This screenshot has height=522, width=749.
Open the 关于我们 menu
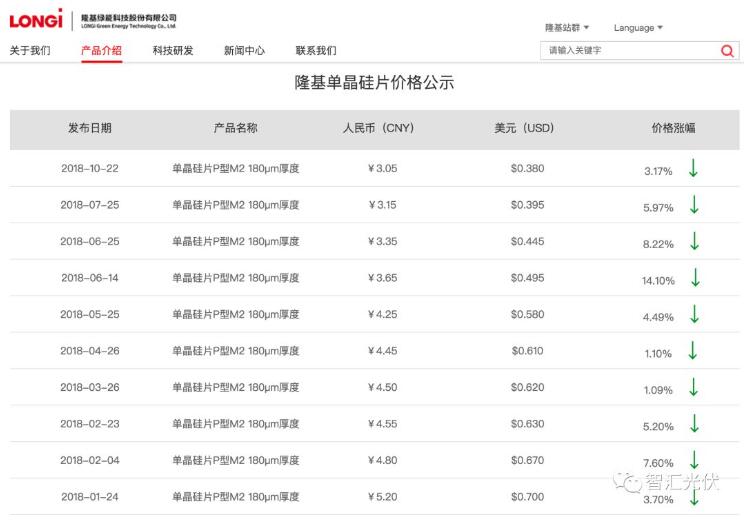tap(30, 51)
